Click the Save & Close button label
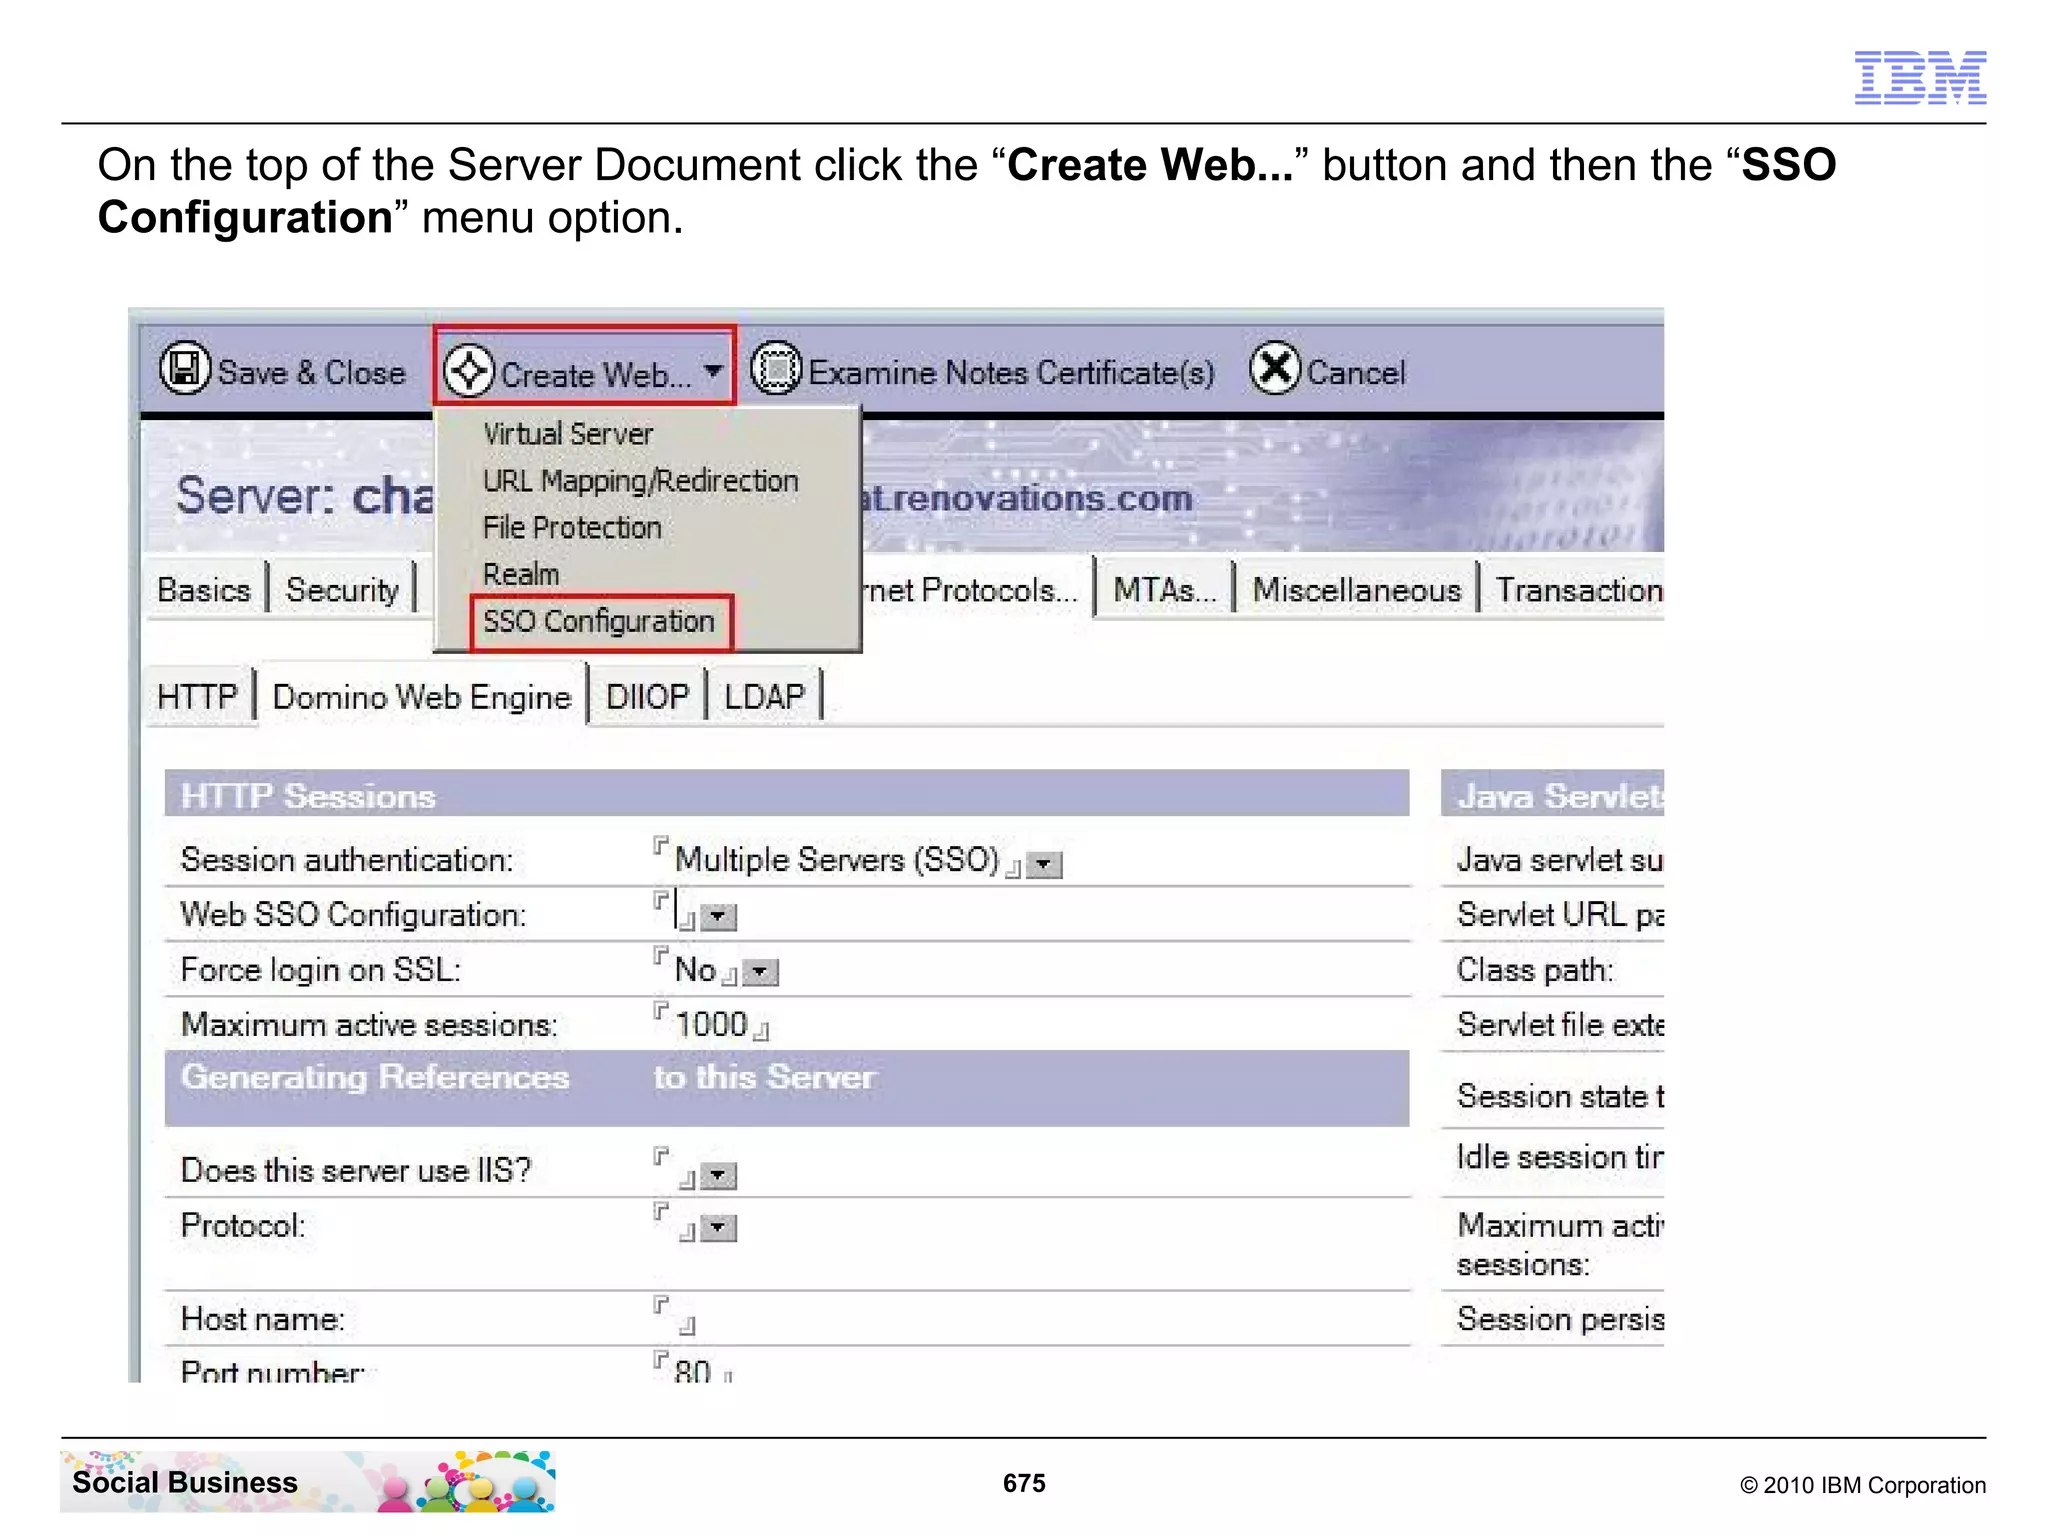The height and width of the screenshot is (1536, 2048). (x=312, y=373)
